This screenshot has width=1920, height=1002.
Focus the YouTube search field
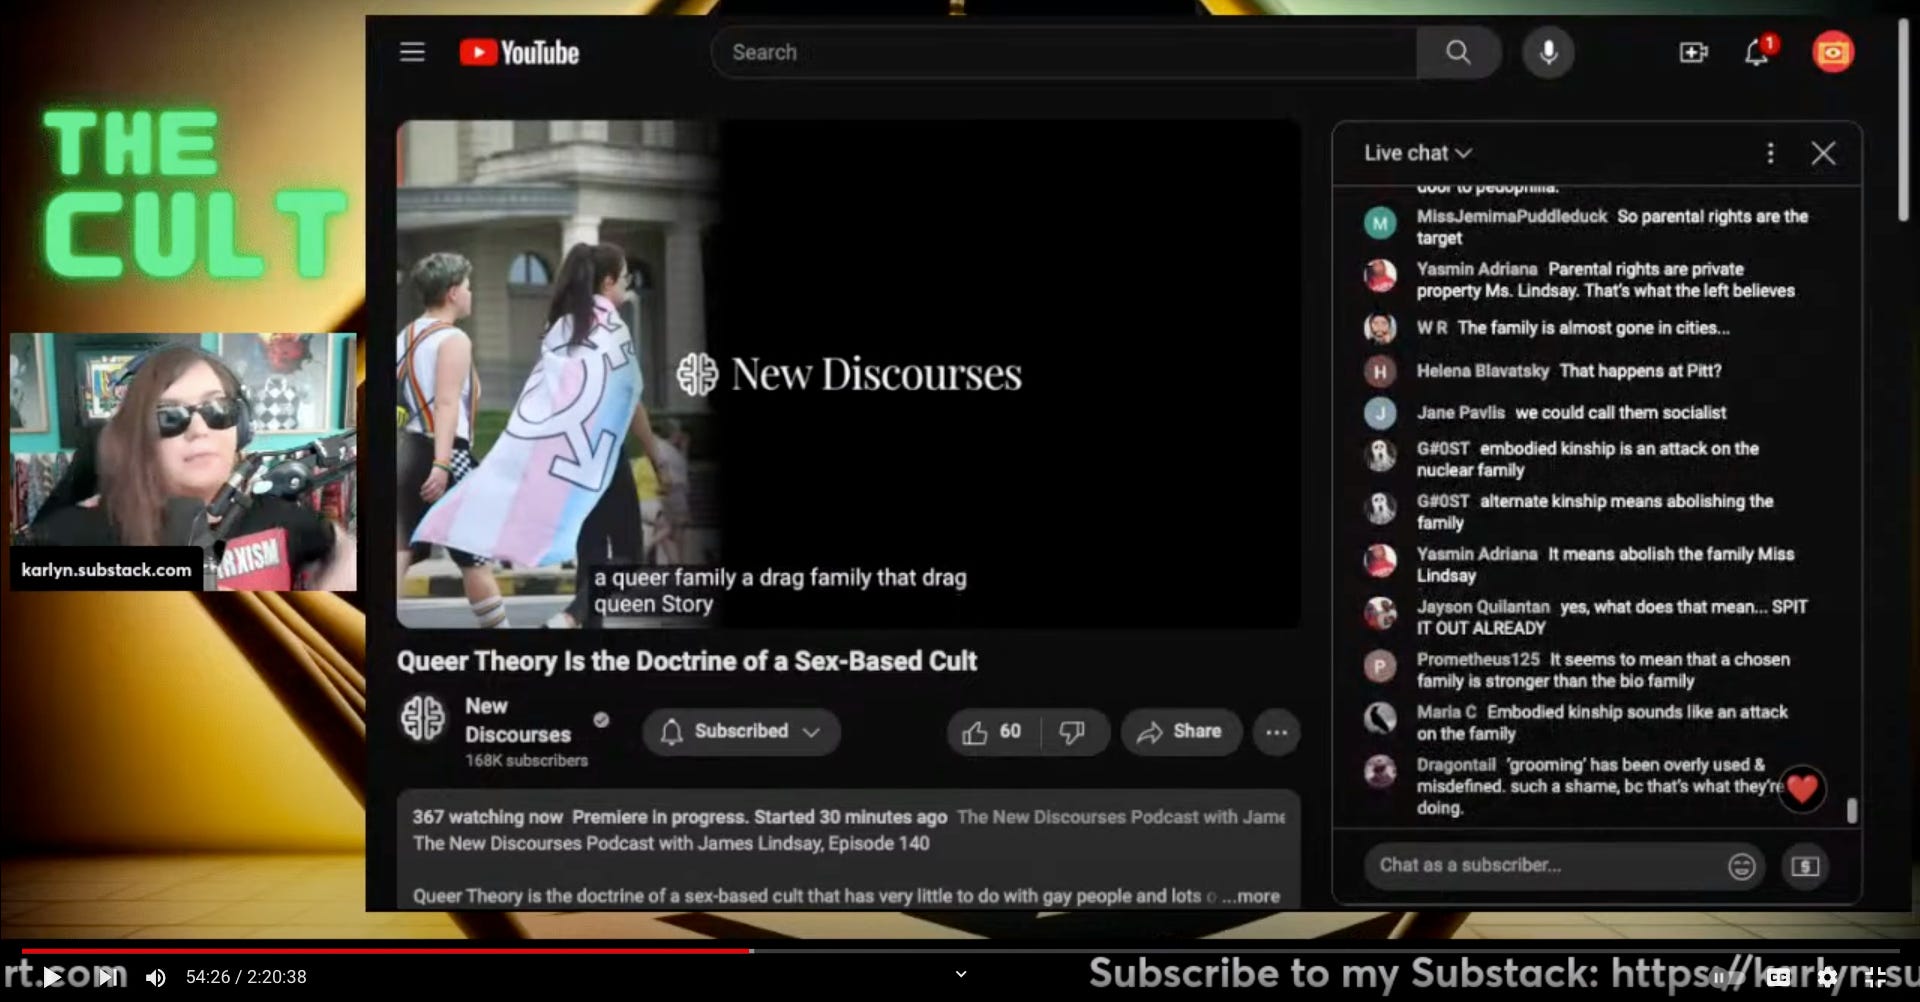point(1064,52)
